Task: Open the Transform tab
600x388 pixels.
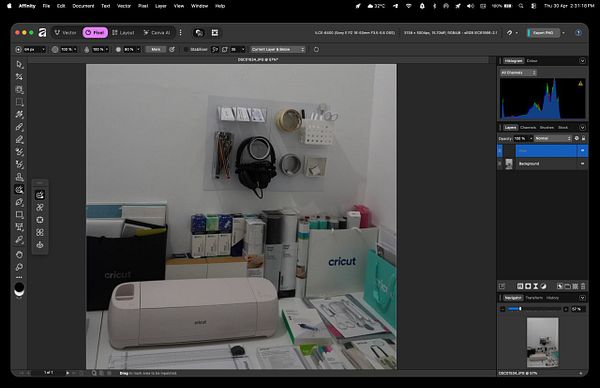Action: point(534,298)
